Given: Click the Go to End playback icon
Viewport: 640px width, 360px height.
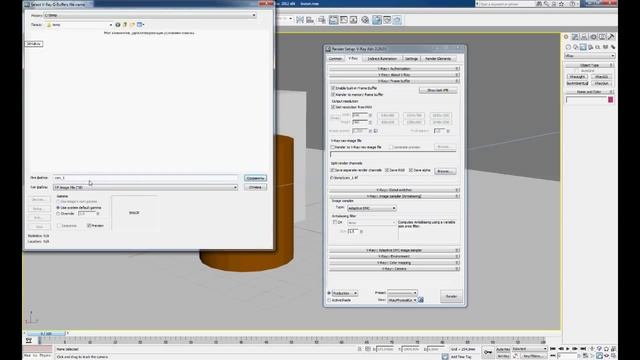Looking at the screenshot, I should (x=583, y=349).
